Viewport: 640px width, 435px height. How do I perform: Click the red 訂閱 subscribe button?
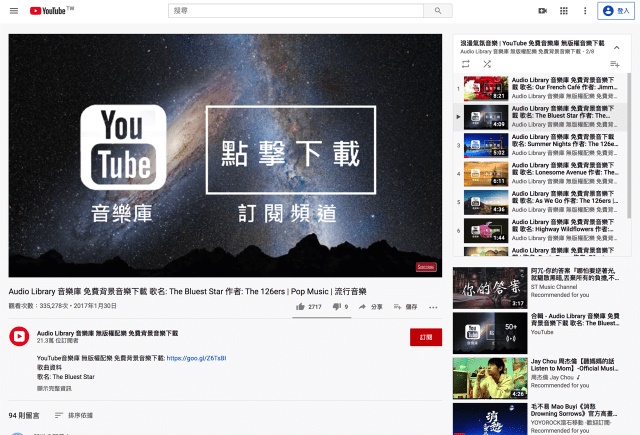pyautogui.click(x=426, y=337)
